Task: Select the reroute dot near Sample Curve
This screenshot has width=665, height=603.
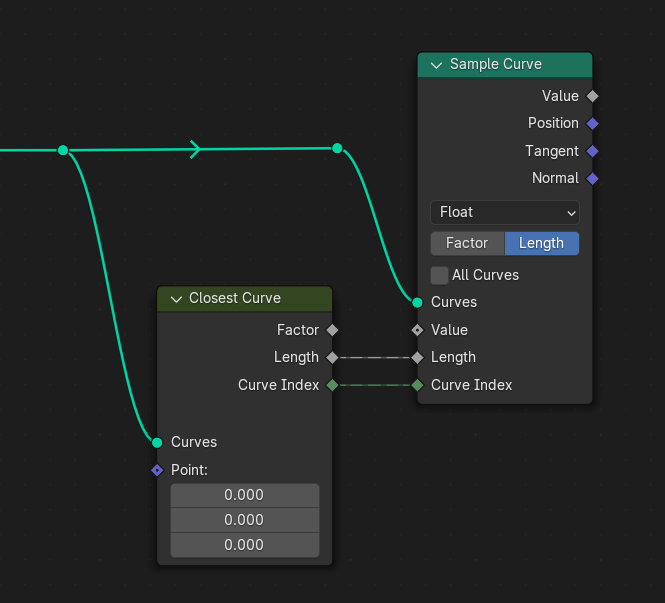Action: (337, 148)
